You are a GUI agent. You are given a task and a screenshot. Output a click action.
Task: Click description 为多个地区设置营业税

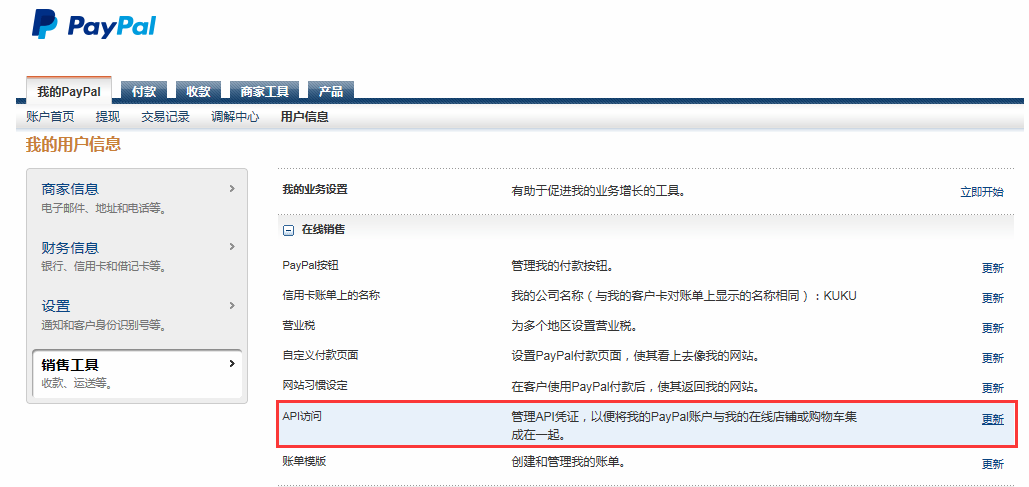(574, 326)
